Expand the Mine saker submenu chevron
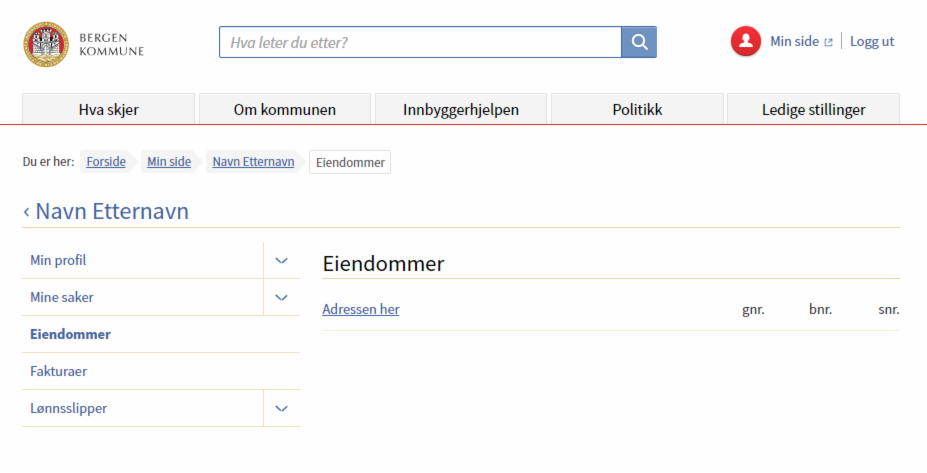Screen dimensions: 927x473 click(x=281, y=297)
